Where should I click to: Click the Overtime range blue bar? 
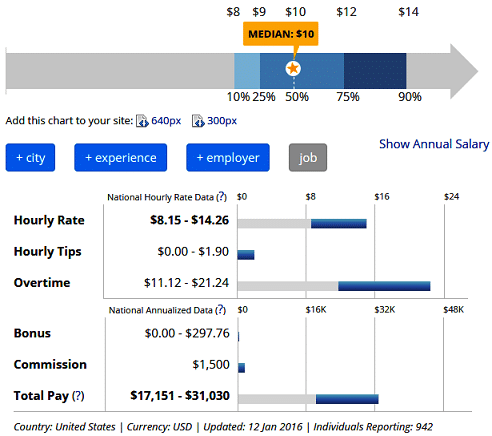[x=384, y=286]
